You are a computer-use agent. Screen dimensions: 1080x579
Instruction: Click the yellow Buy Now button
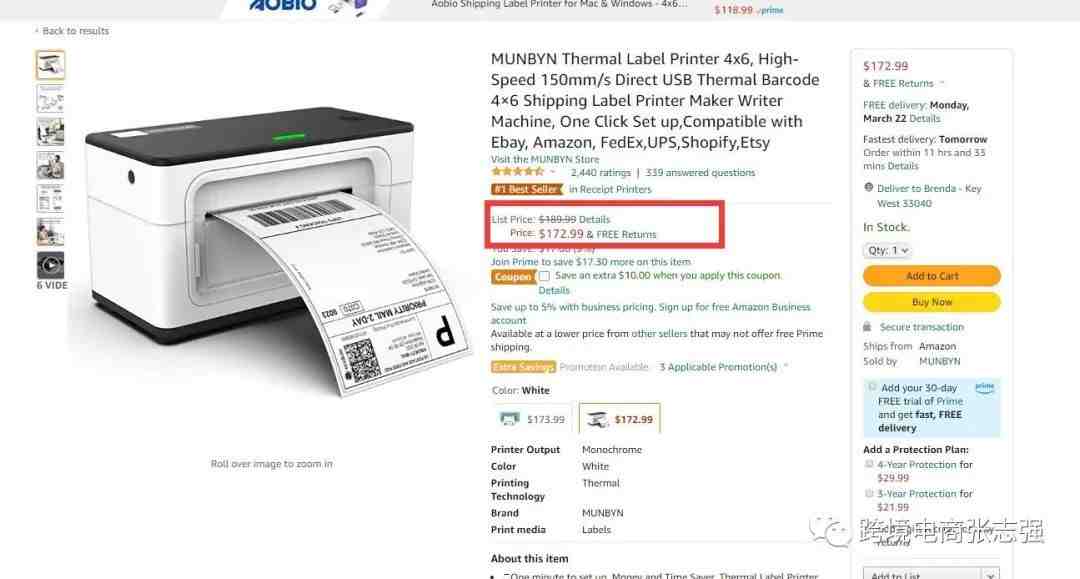[x=932, y=302]
